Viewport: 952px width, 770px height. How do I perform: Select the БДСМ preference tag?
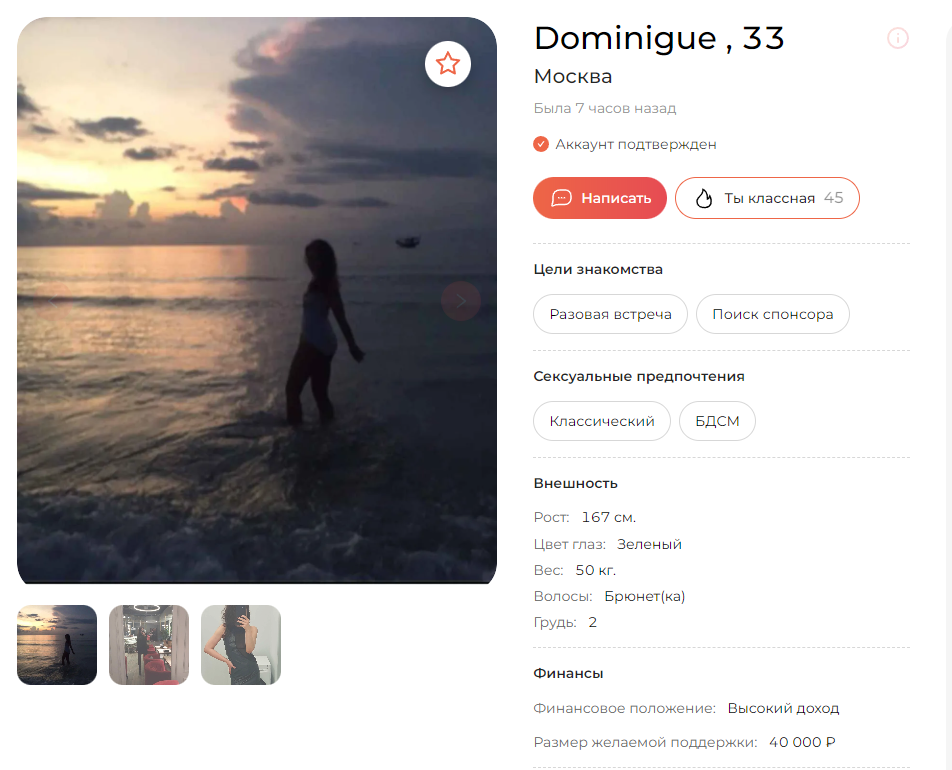pos(717,421)
